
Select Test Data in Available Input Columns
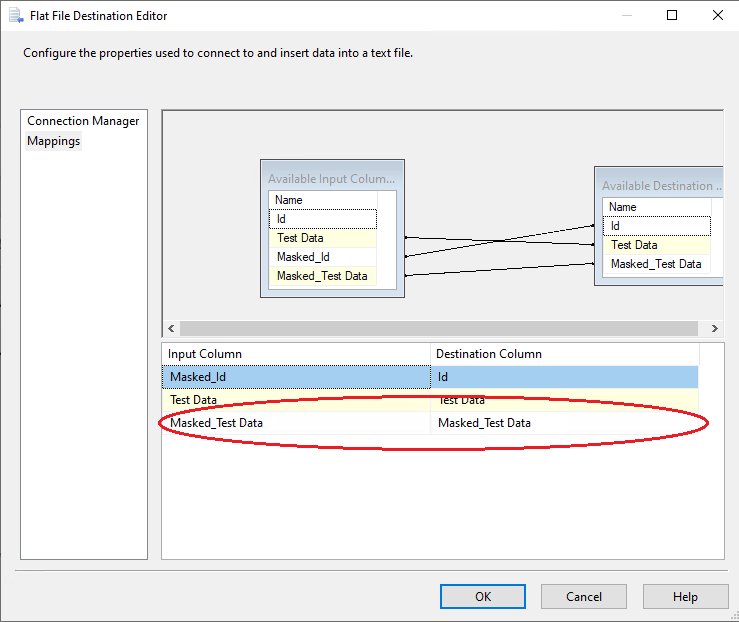[323, 238]
